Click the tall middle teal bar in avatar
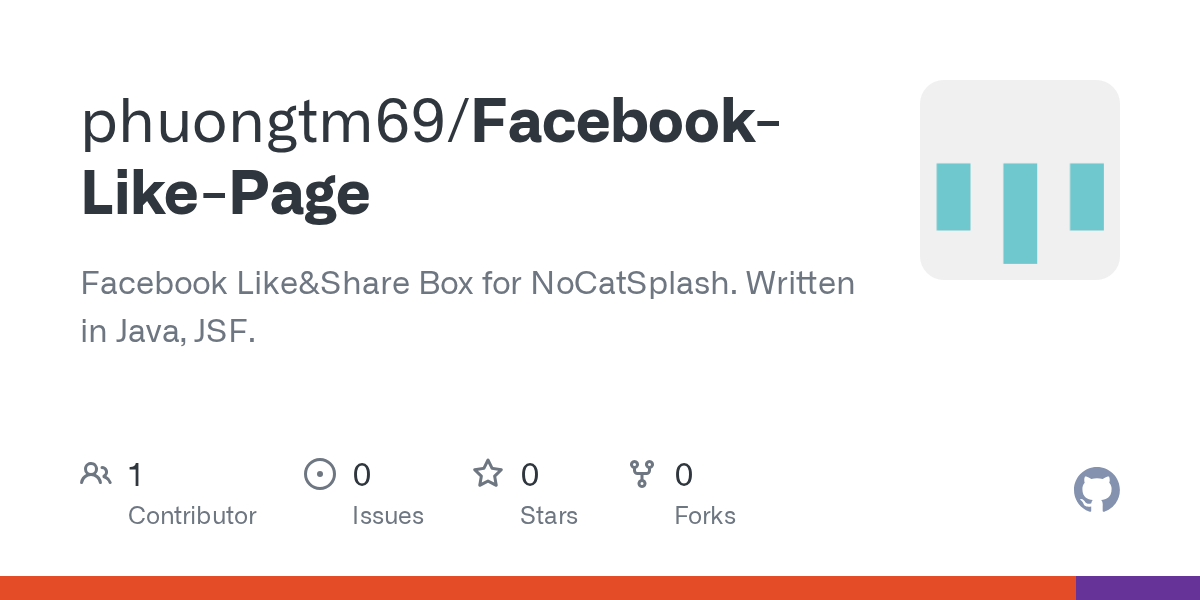Screen dimensions: 1200x600 coord(1020,213)
